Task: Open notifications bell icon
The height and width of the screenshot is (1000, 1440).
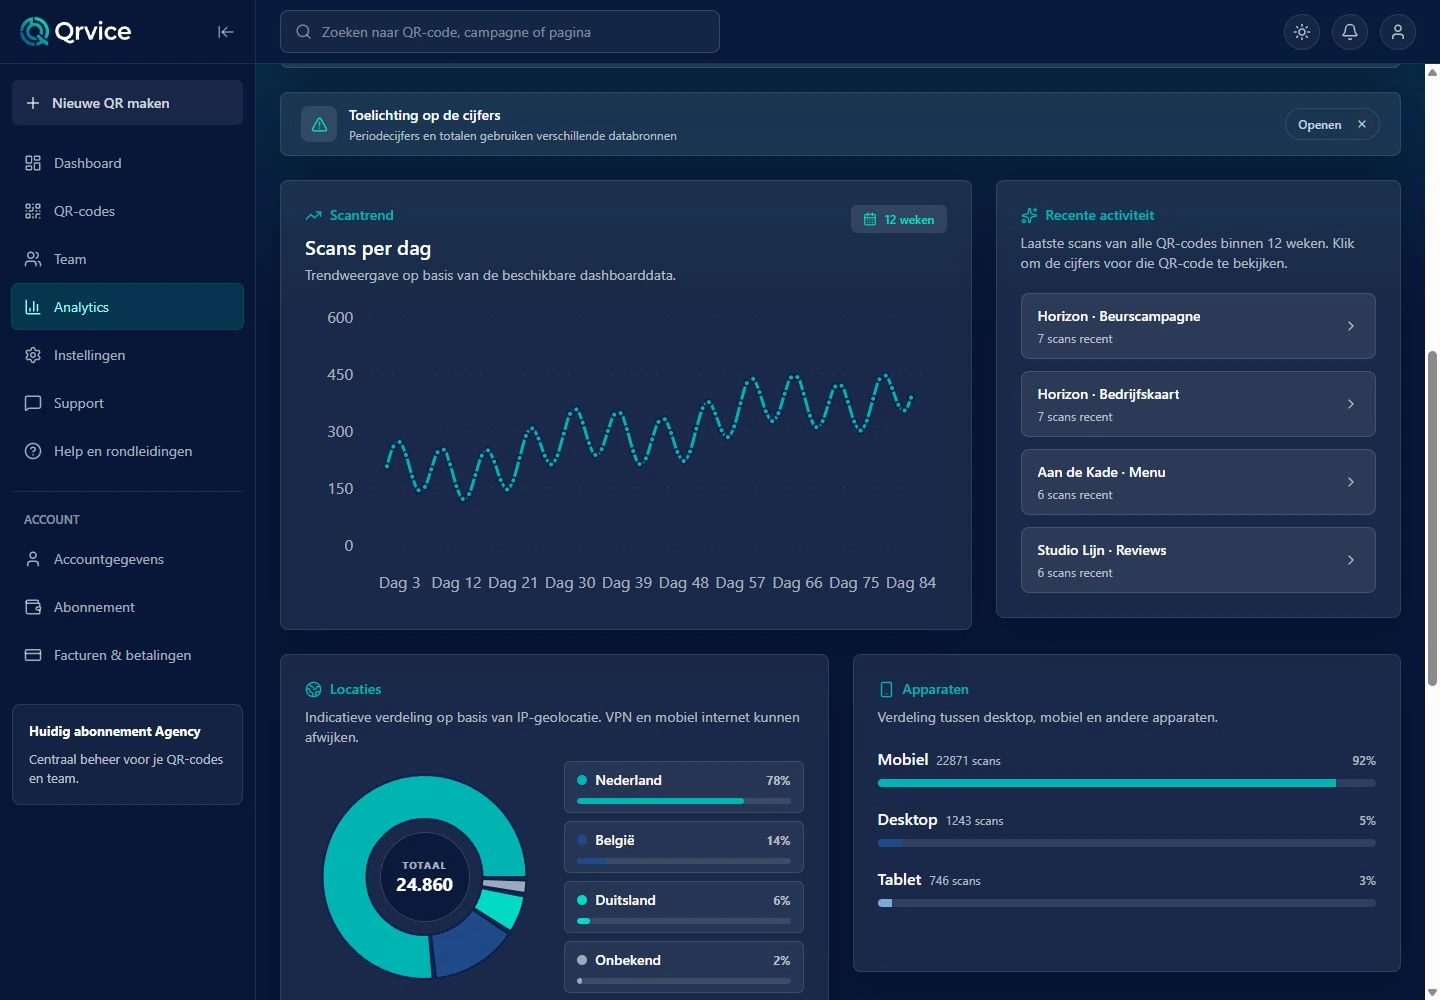Action: [1350, 32]
